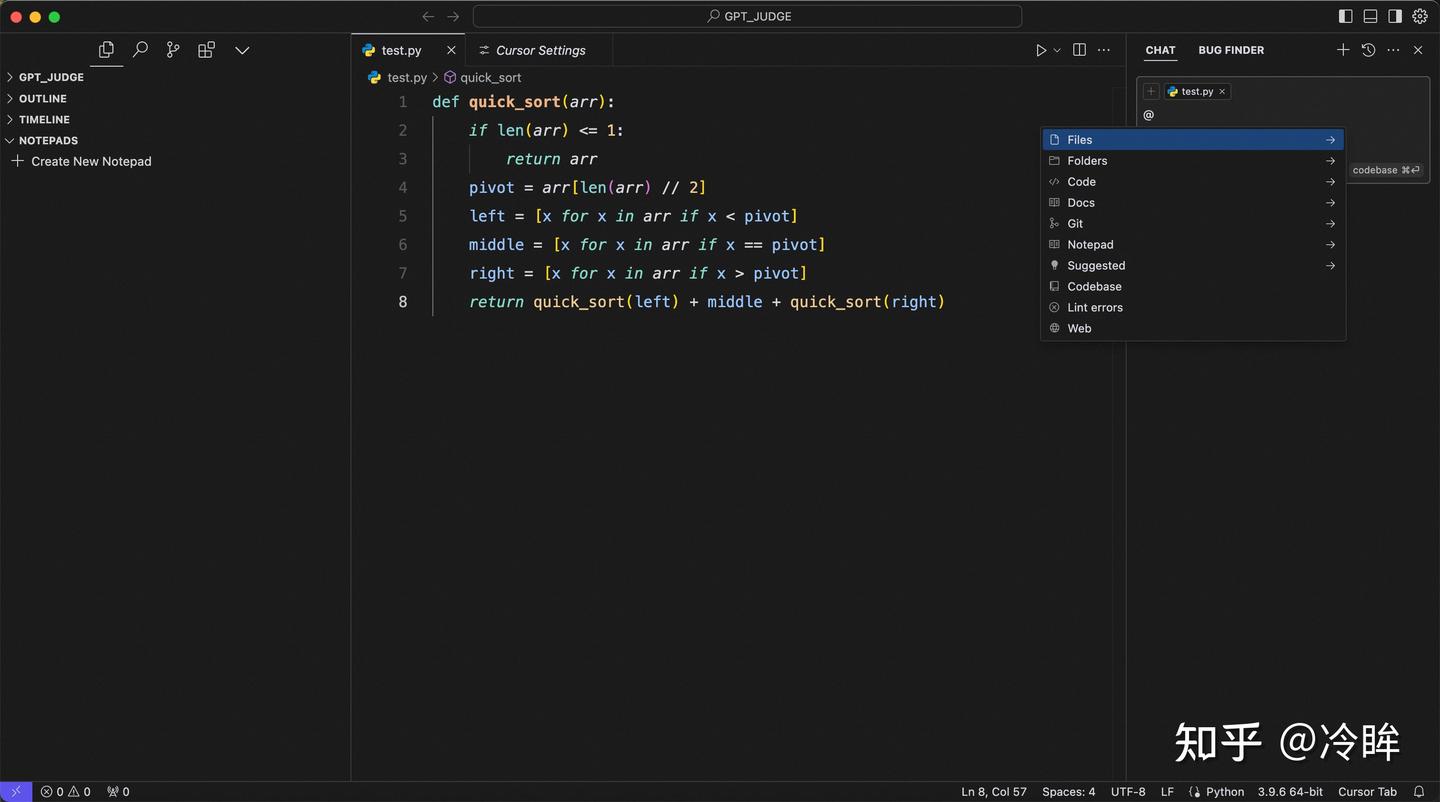The image size is (1440, 802).
Task: Remove test.py chip from chat context
Action: (1222, 91)
